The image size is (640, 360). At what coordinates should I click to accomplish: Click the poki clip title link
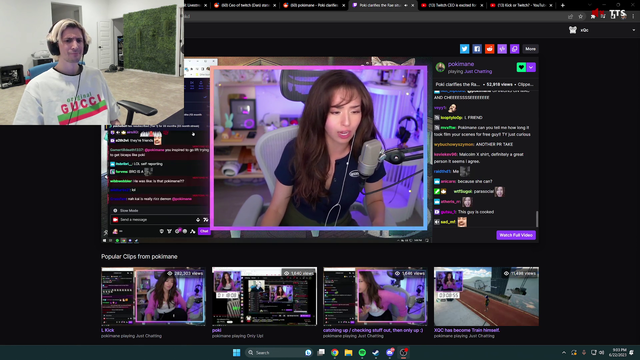[x=216, y=330]
